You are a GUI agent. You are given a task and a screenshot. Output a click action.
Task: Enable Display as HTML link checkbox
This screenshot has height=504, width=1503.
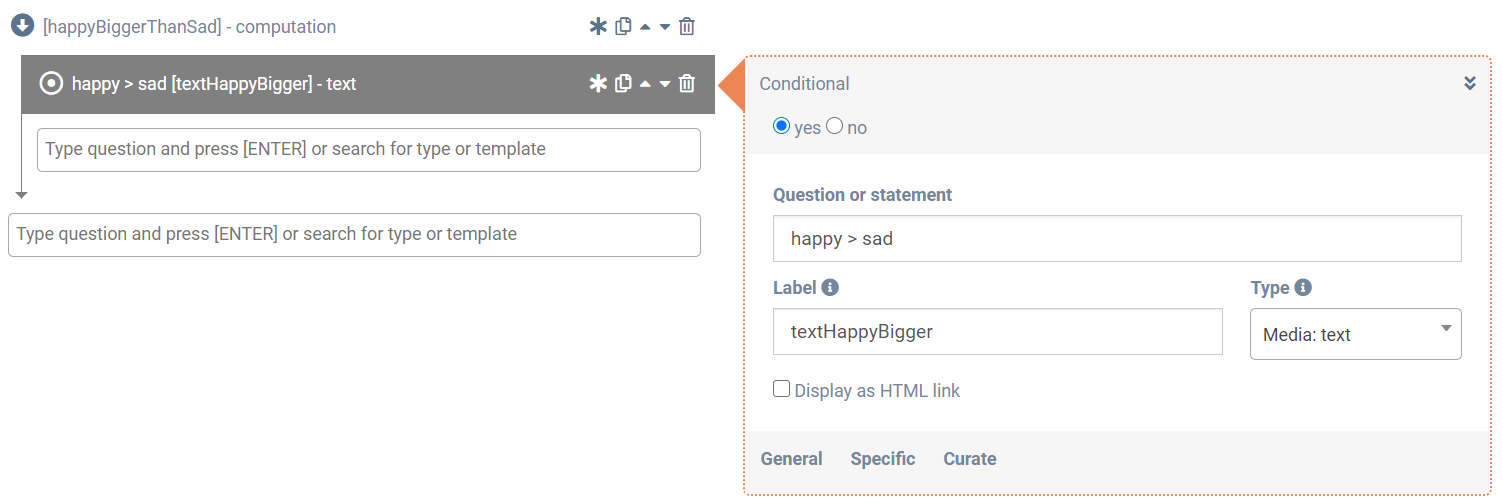(x=782, y=390)
